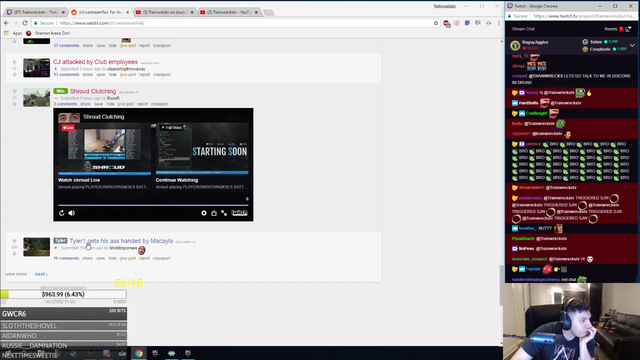This screenshot has height=360, width=640.
Task: Click the Twitch popout chat address bar
Action: [x=583, y=16]
